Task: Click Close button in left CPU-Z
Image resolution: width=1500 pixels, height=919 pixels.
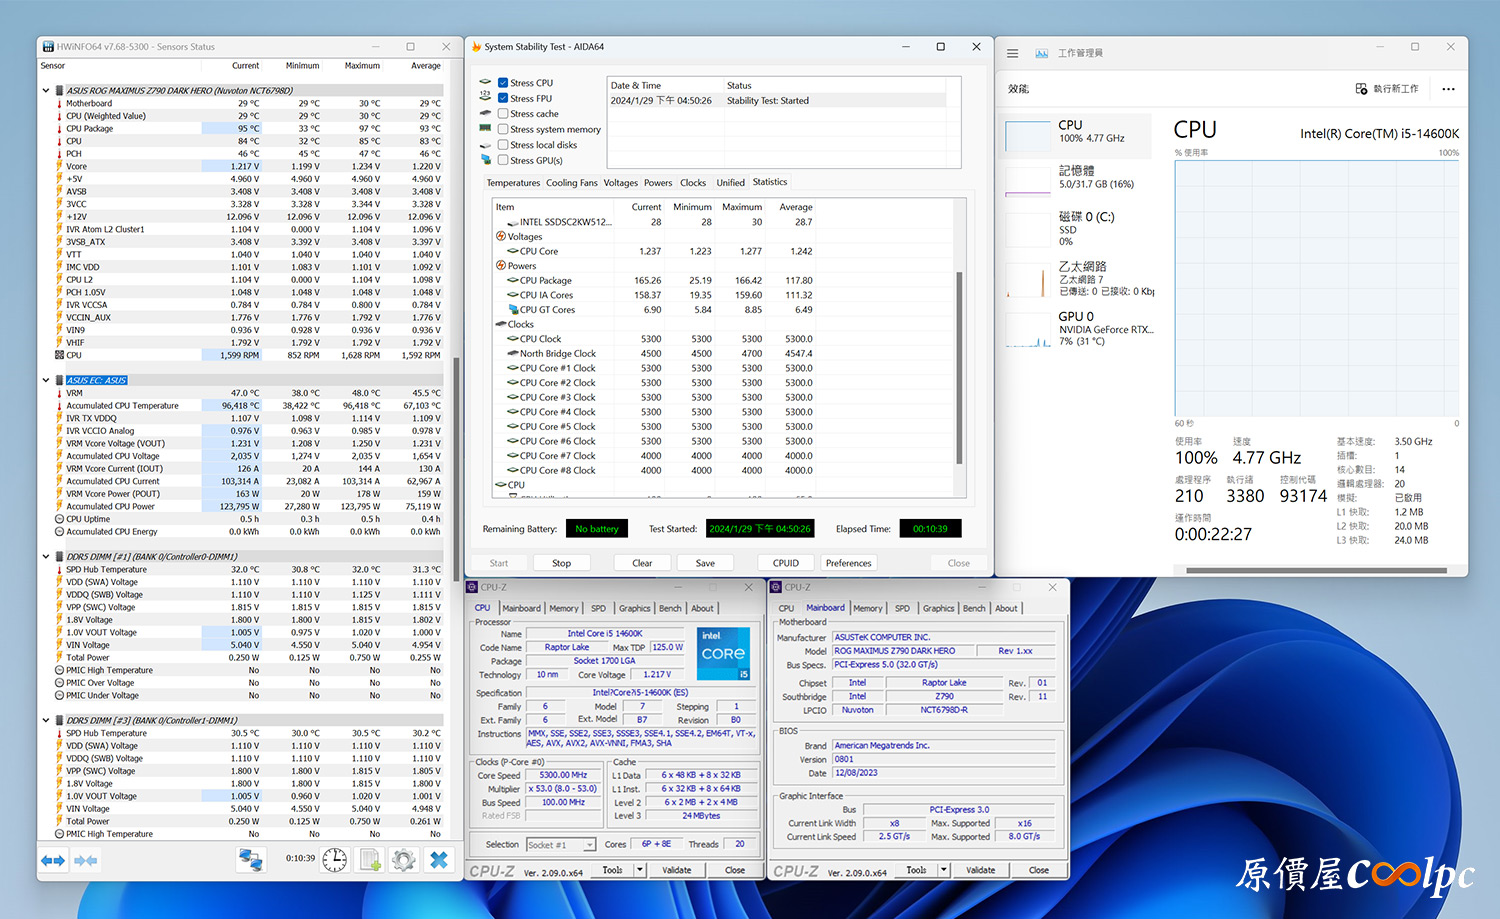Action: pos(735,870)
